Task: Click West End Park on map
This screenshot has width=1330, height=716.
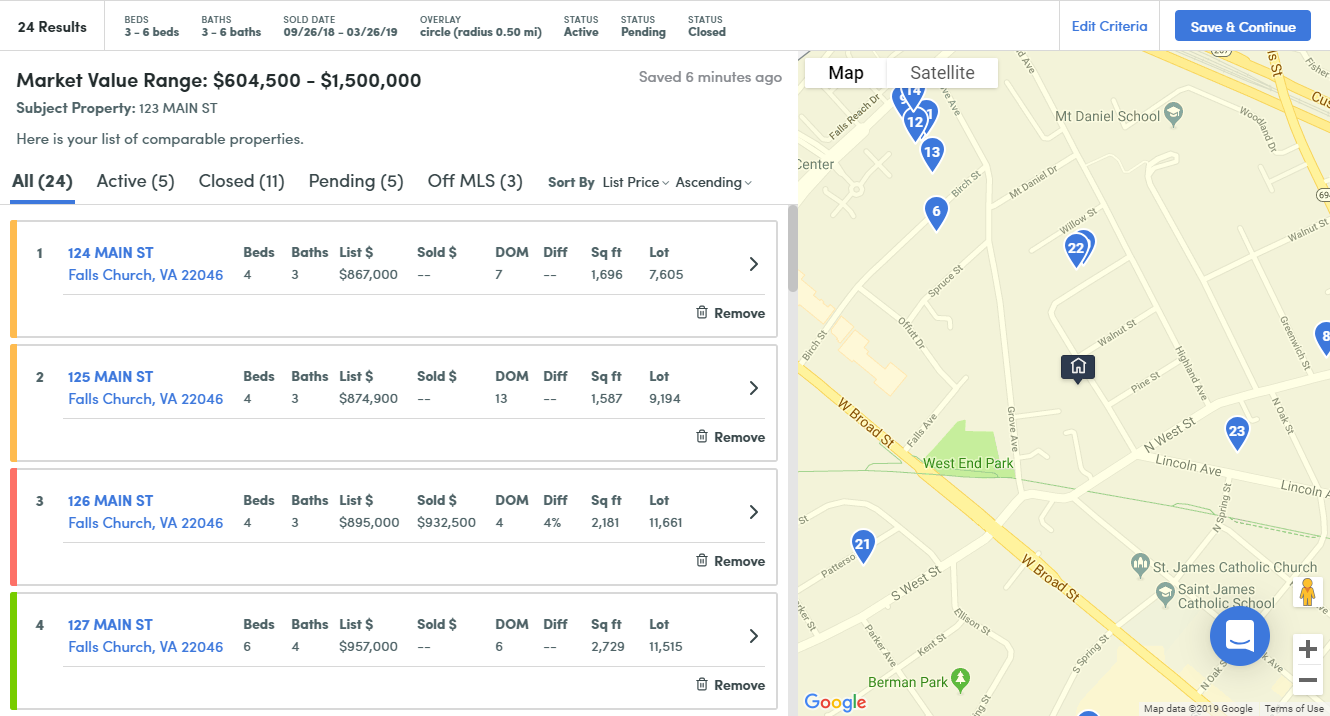Action: tap(968, 463)
